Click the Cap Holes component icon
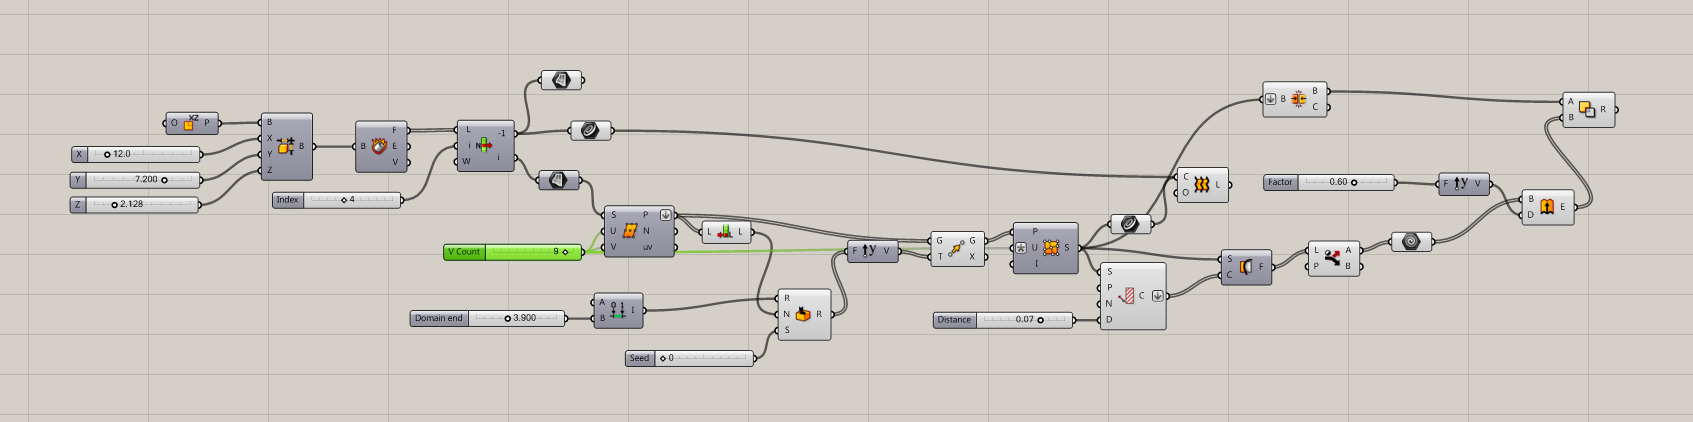1693x422 pixels. pyautogui.click(x=1299, y=99)
